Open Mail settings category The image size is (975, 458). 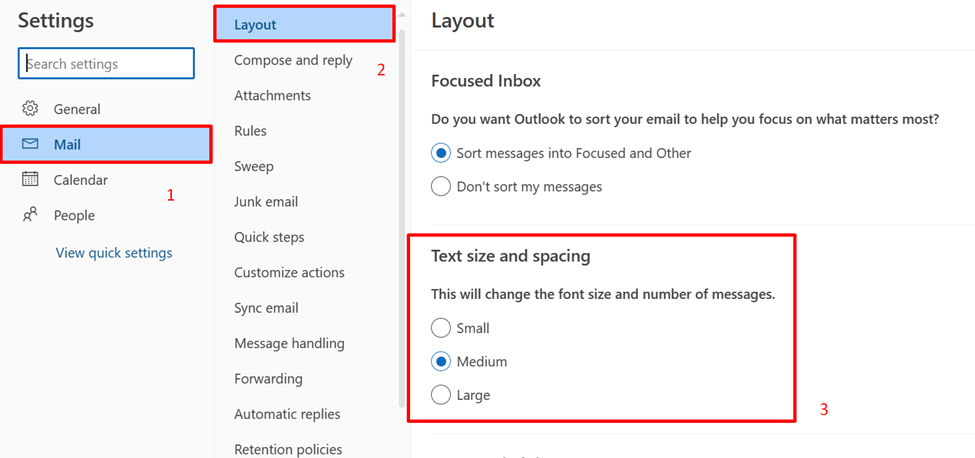point(106,145)
